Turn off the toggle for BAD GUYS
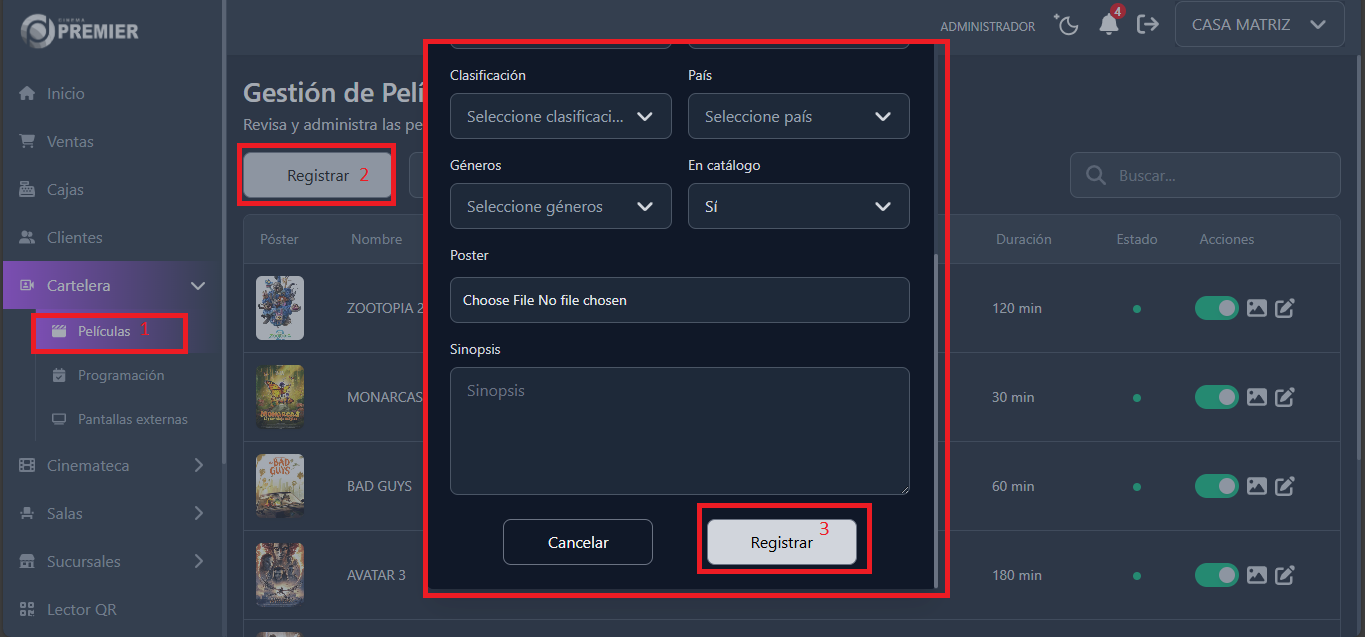 [x=1216, y=486]
